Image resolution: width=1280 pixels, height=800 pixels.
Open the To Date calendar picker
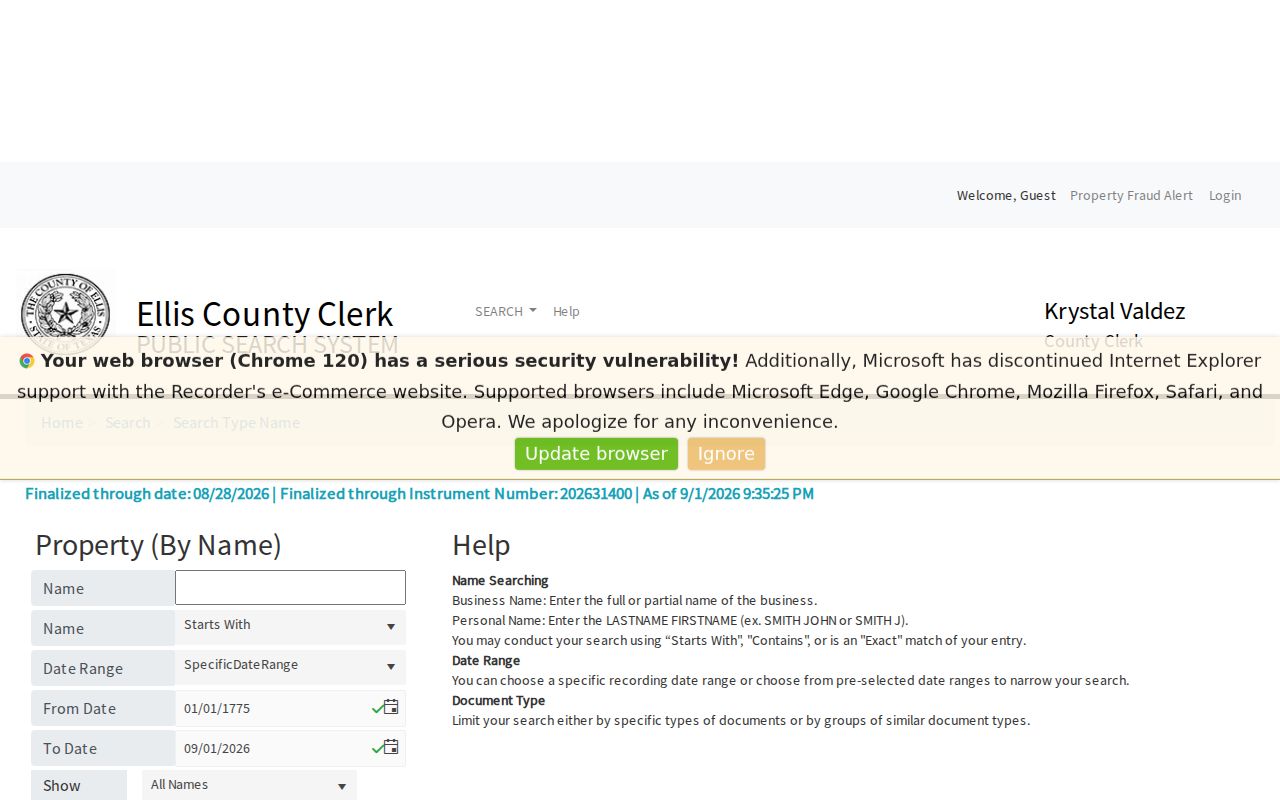click(391, 747)
